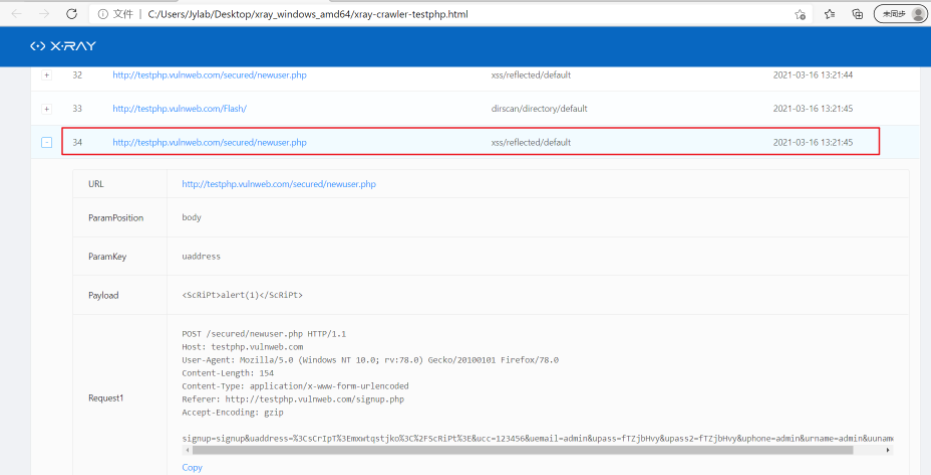Select the Host: testphp.vulnweb.com header
The image size is (931, 475).
click(x=242, y=347)
